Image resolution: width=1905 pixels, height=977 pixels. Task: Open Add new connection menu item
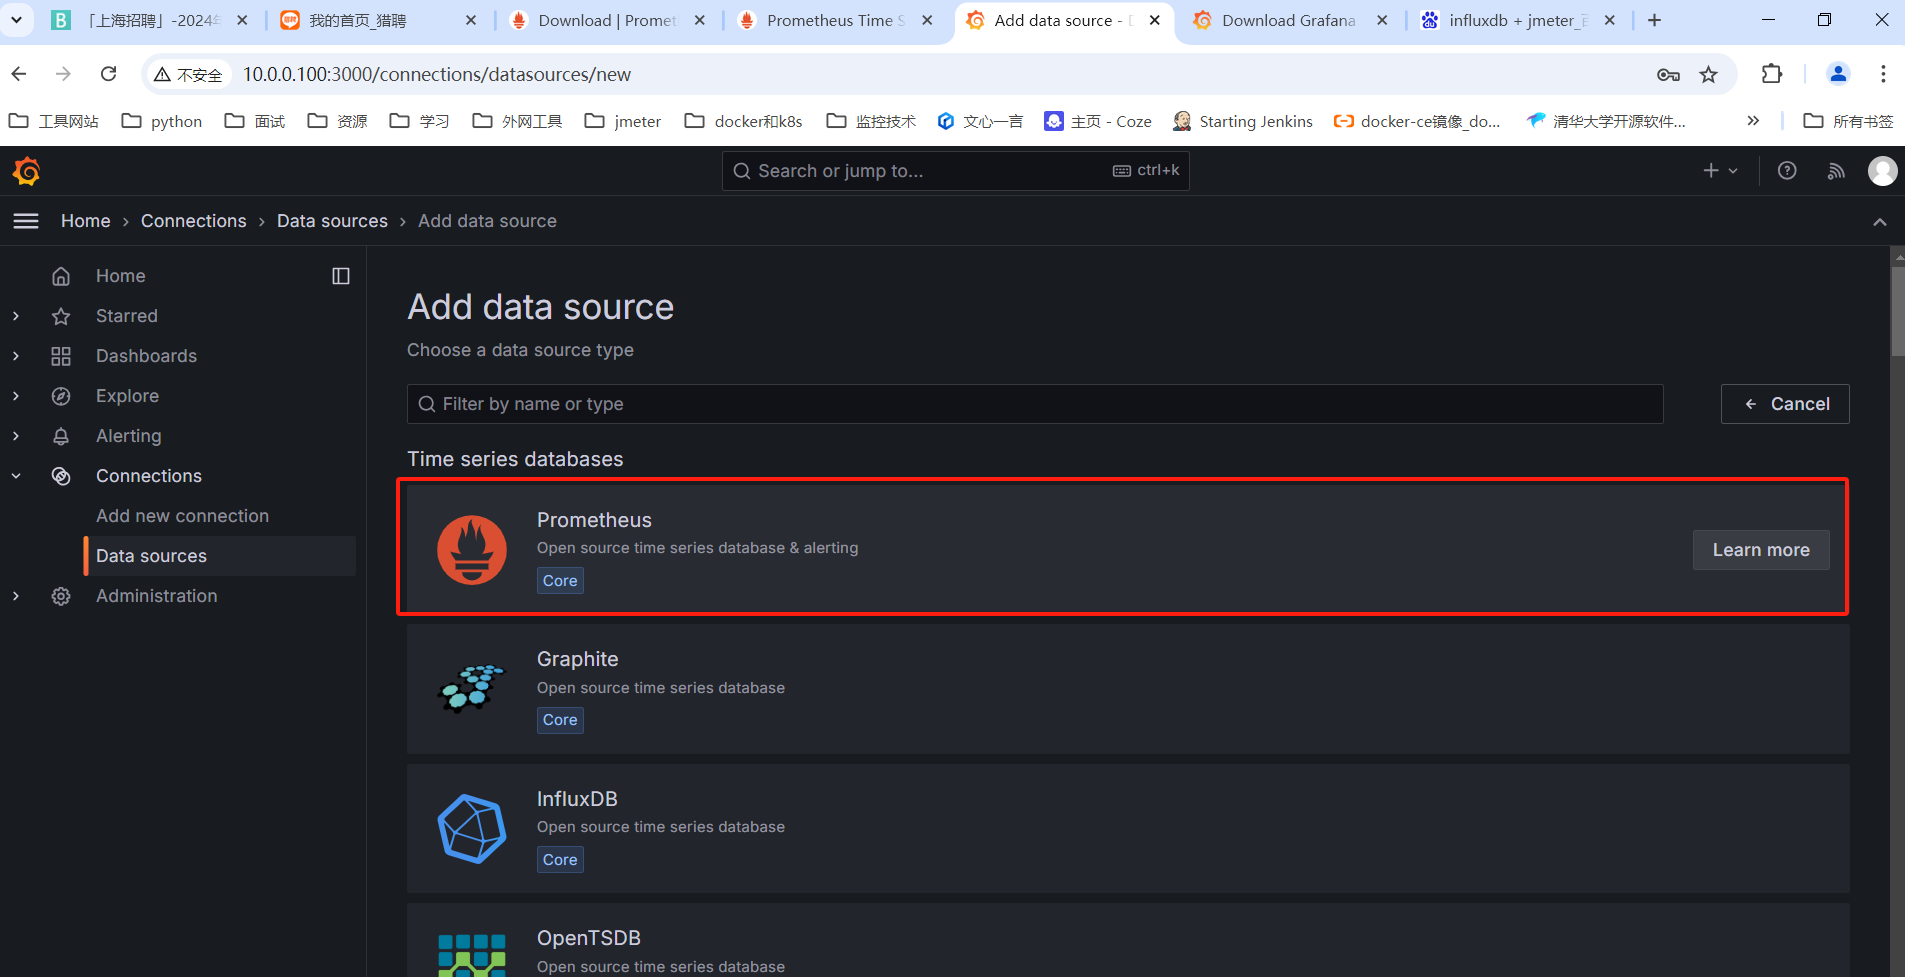point(183,516)
